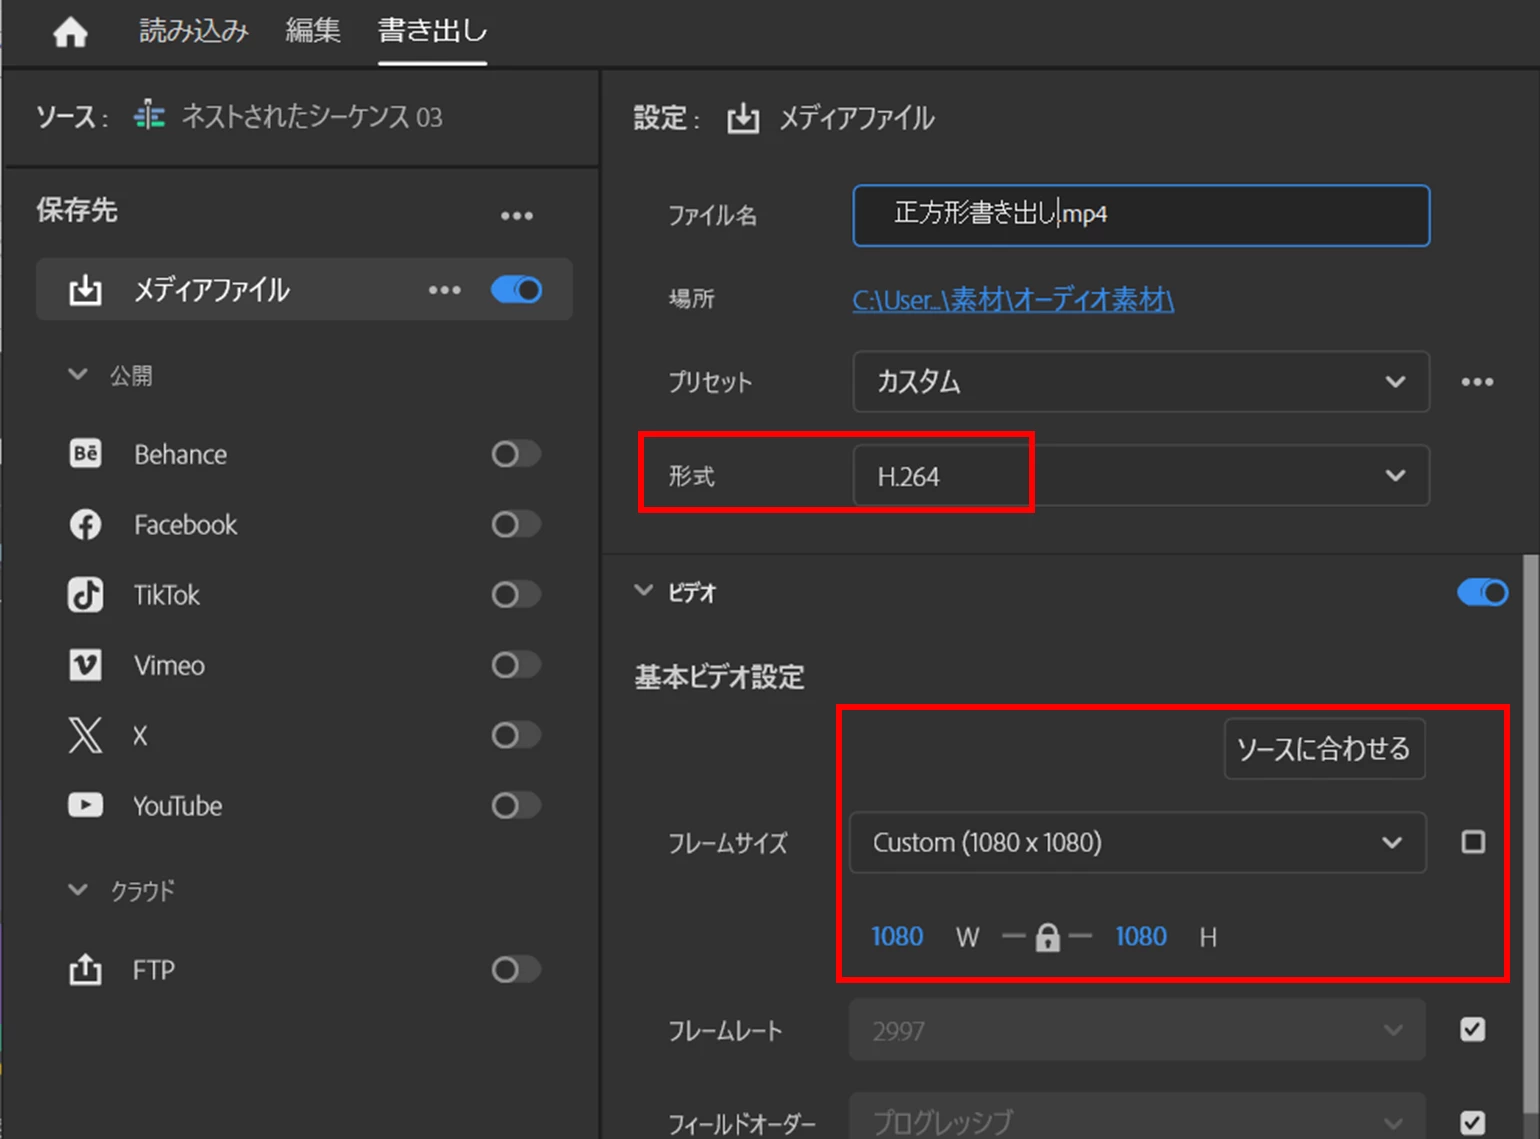Click the nested sequence source icon

click(149, 116)
